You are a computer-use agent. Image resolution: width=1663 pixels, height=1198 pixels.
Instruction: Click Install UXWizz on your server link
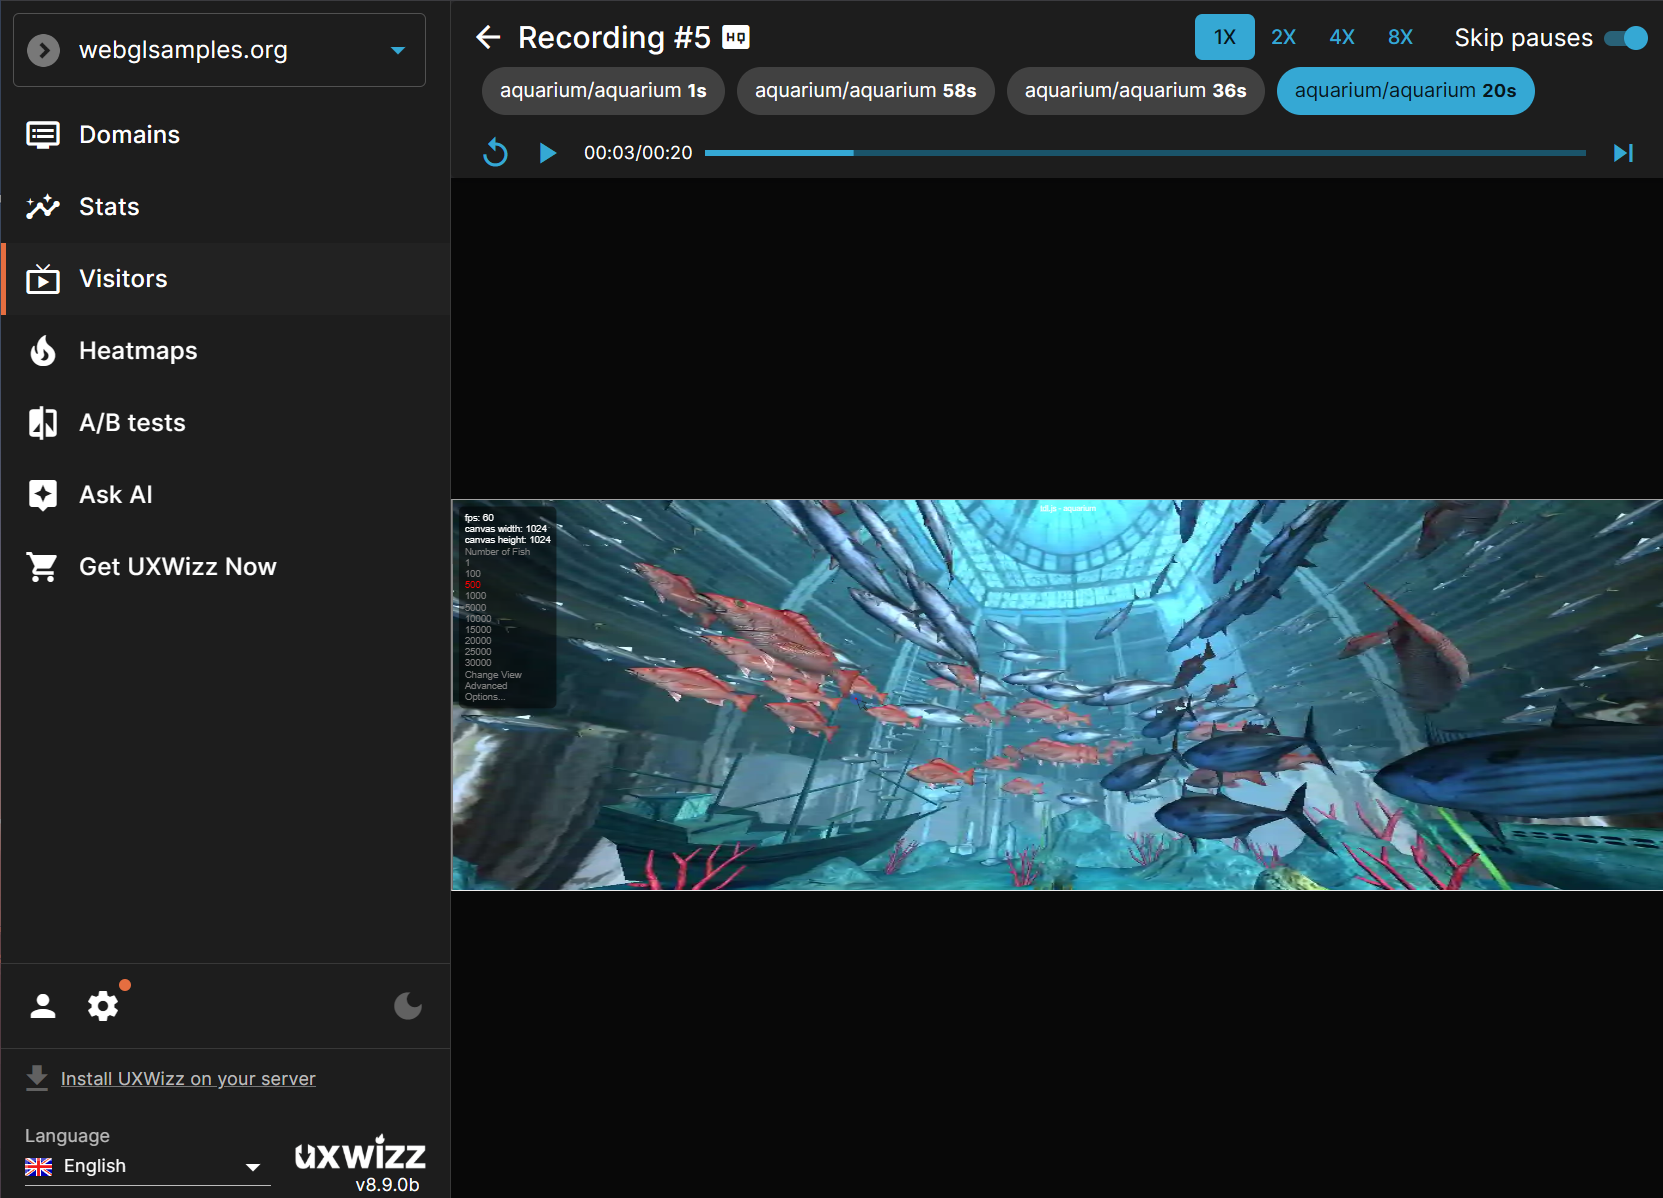point(188,1079)
